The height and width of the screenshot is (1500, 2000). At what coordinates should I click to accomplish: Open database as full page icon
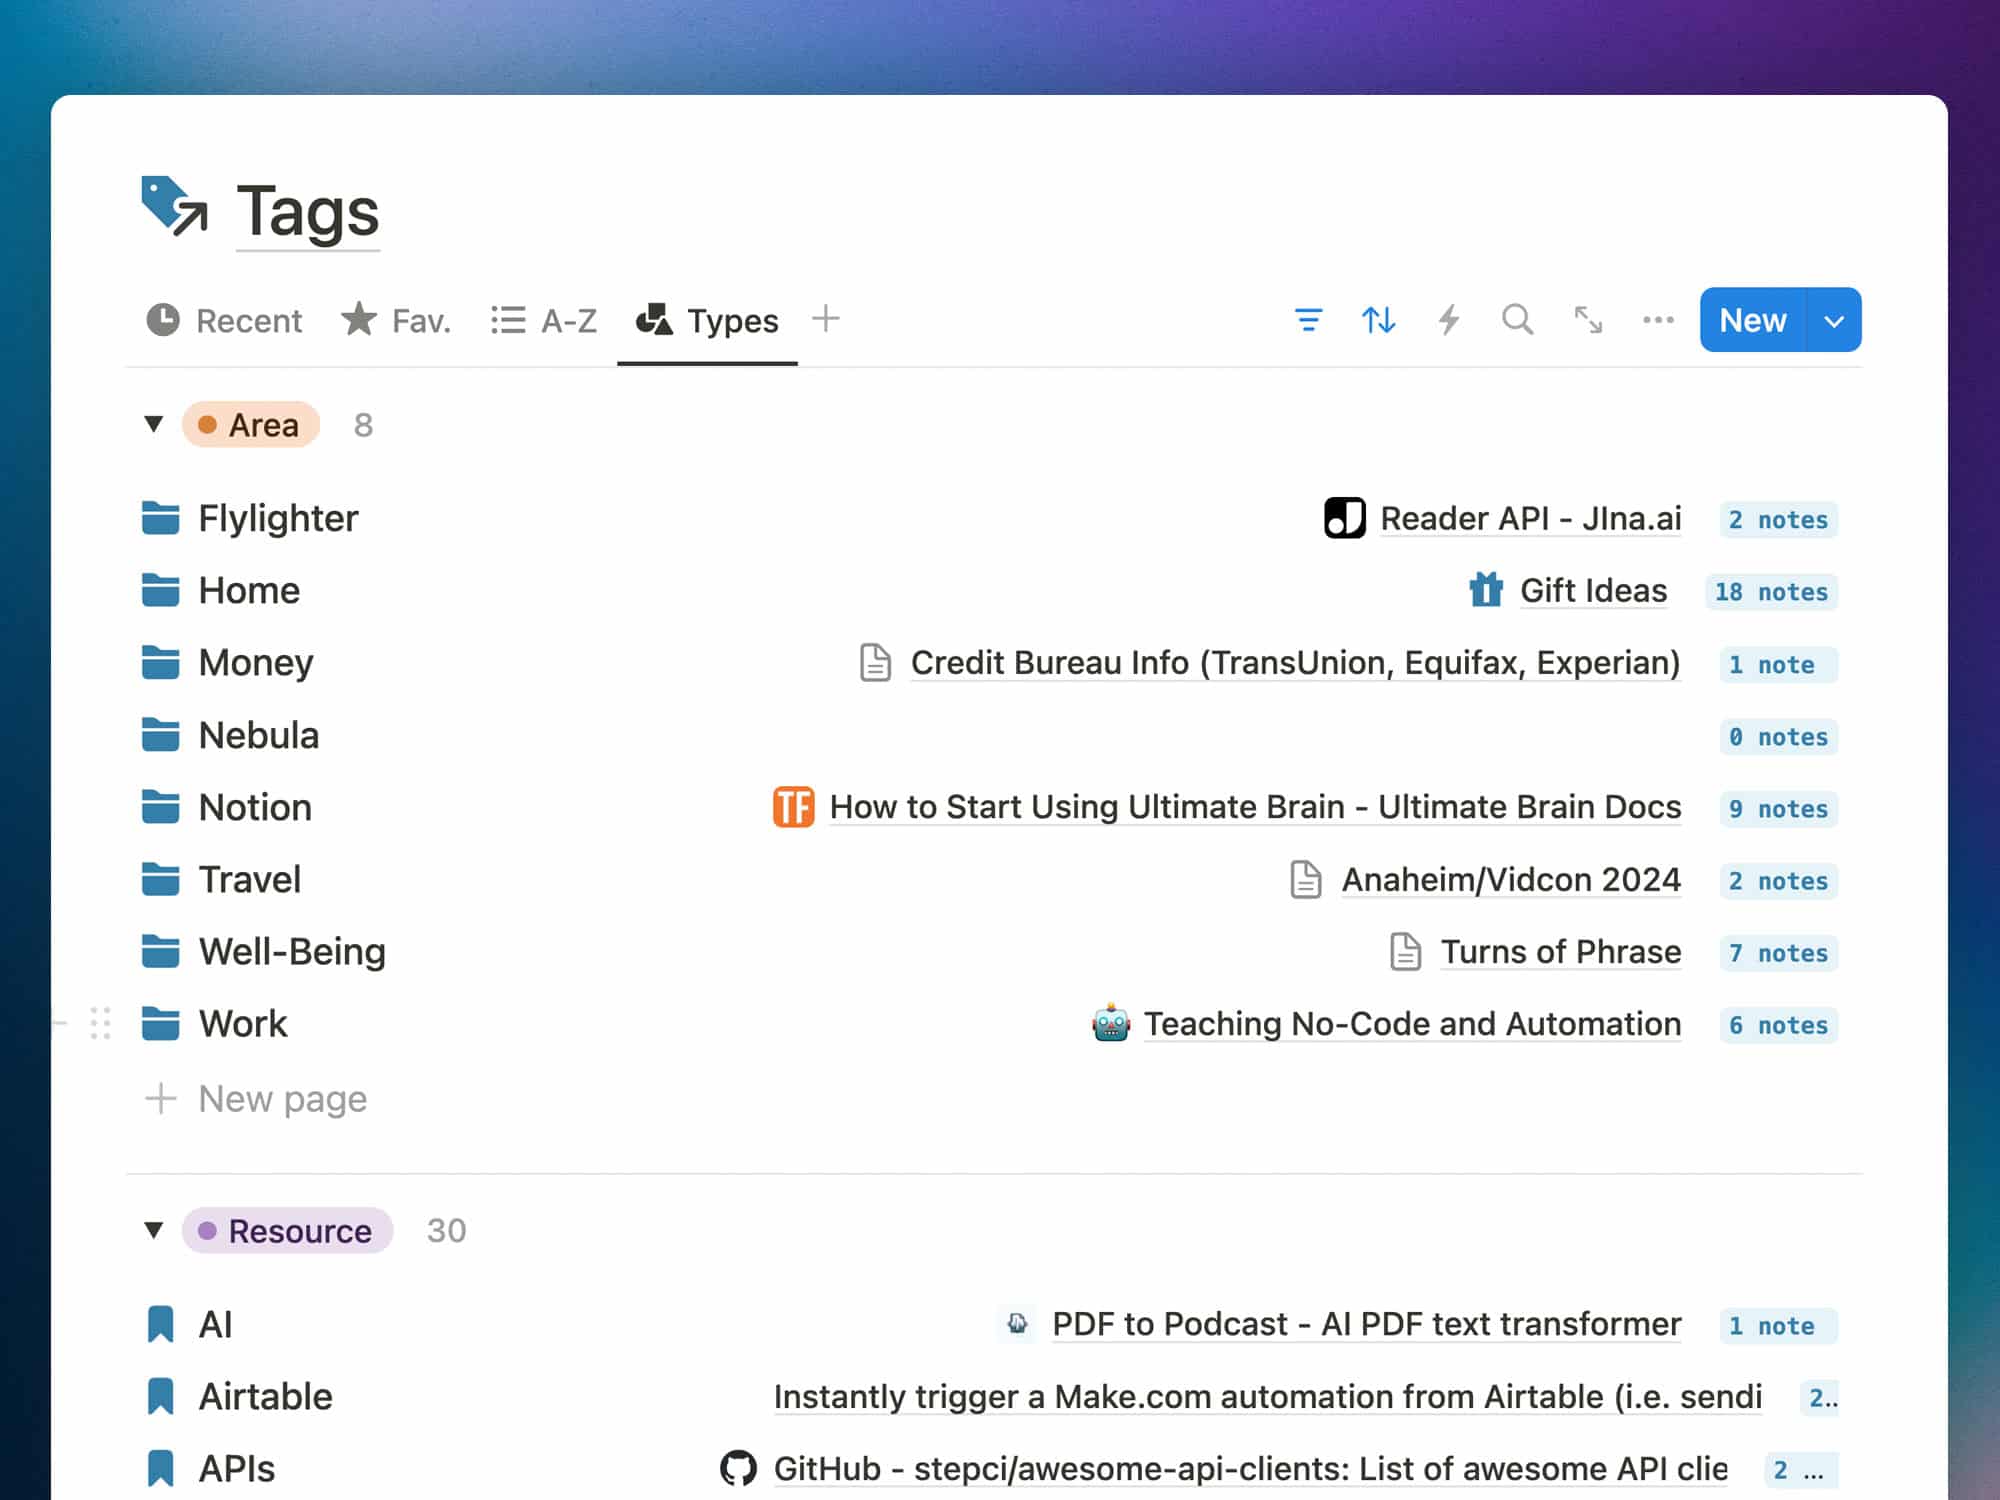pos(1588,320)
